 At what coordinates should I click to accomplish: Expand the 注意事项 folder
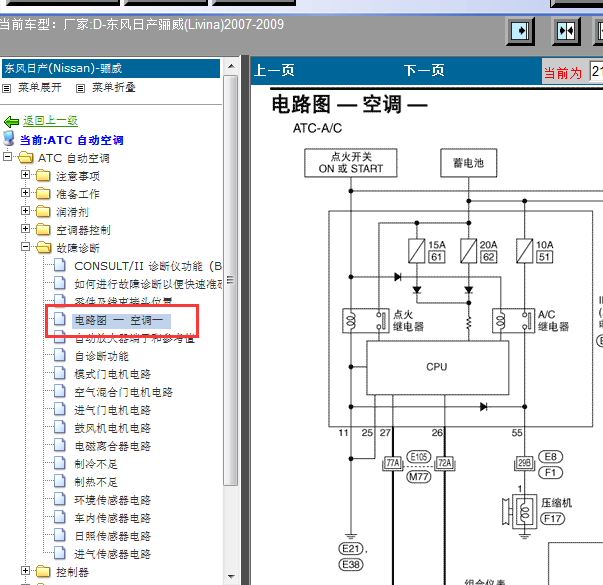25,175
